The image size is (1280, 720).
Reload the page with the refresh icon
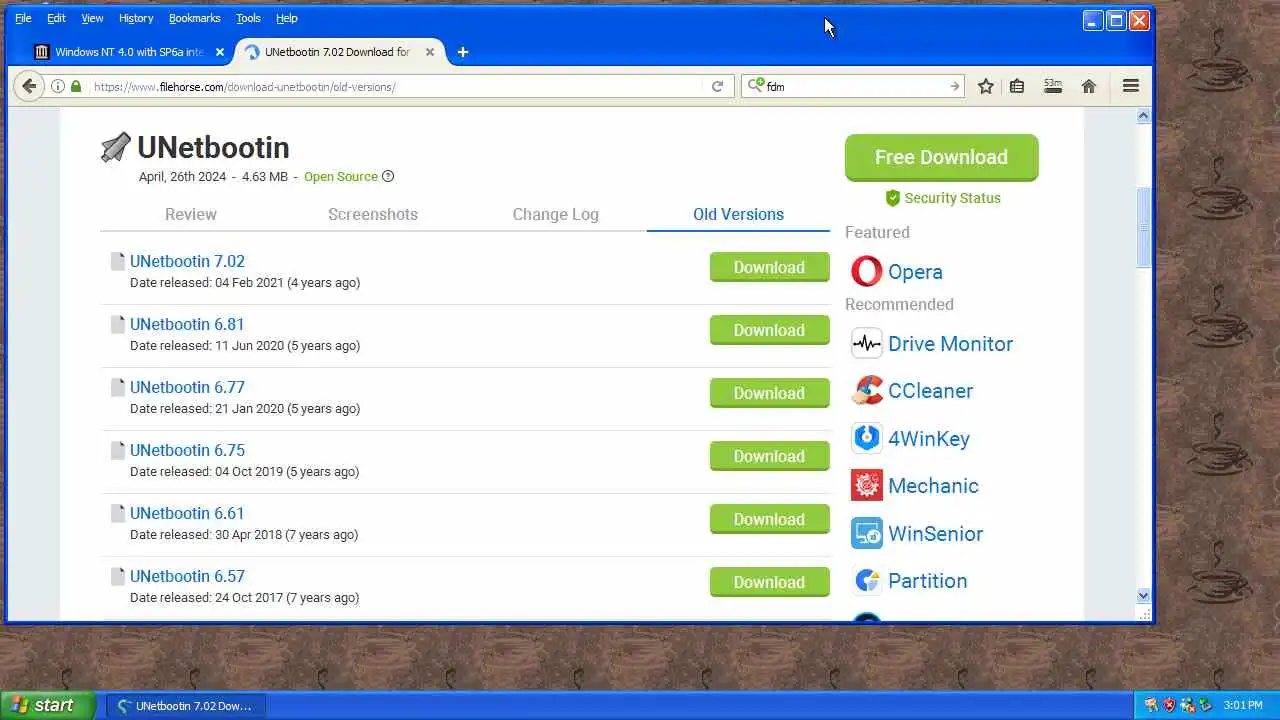click(x=717, y=87)
